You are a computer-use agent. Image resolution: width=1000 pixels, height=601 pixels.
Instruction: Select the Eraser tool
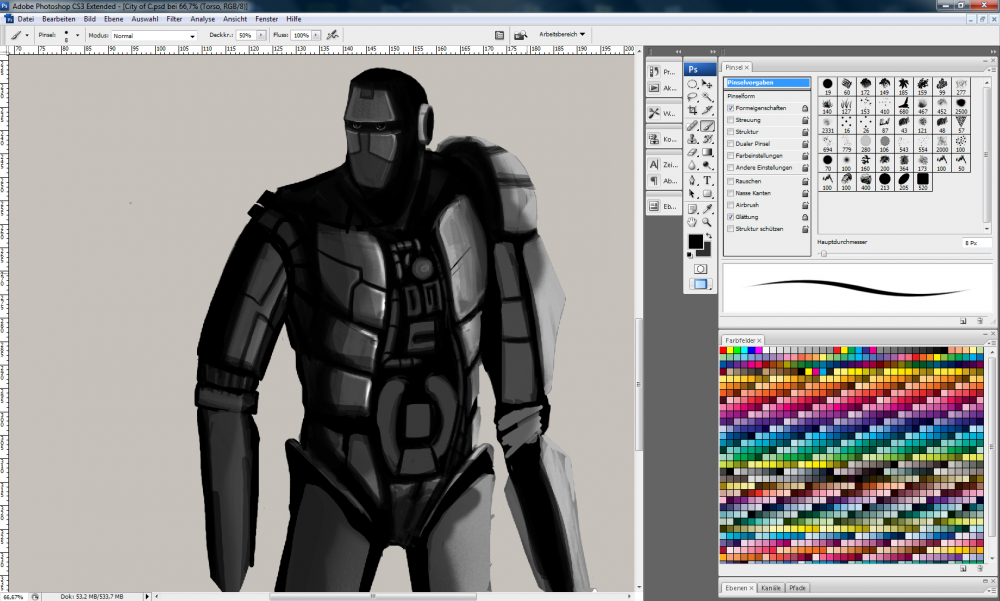[x=692, y=154]
